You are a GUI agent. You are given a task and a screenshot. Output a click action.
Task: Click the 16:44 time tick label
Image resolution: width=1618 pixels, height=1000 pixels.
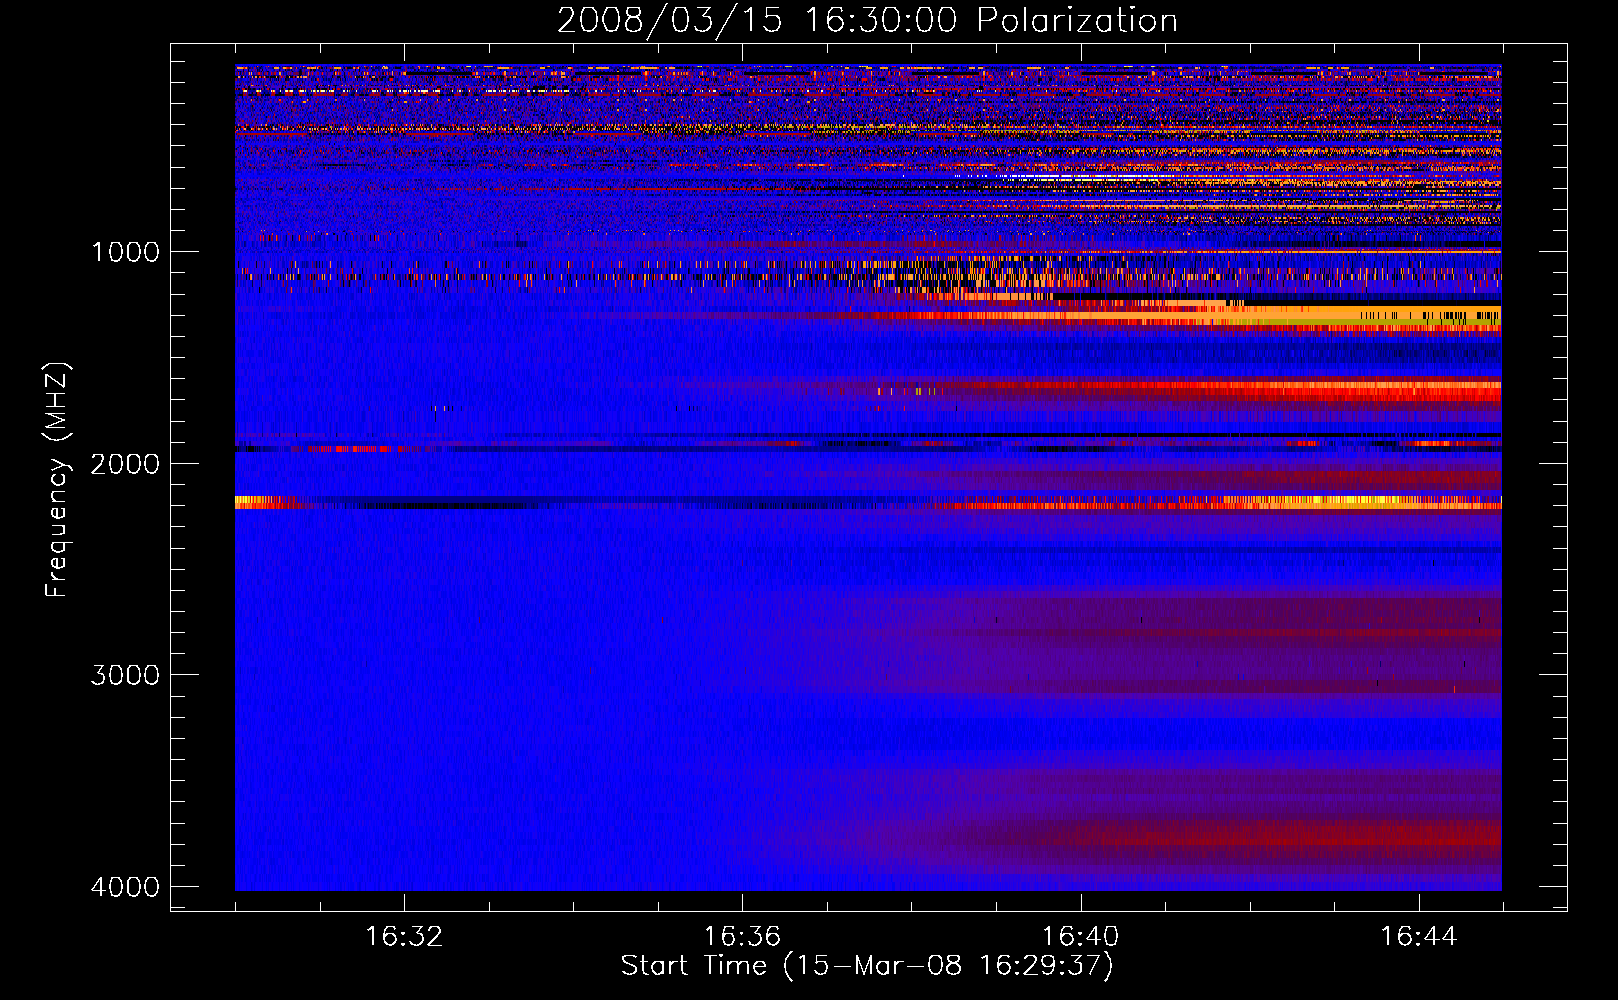1419,937
